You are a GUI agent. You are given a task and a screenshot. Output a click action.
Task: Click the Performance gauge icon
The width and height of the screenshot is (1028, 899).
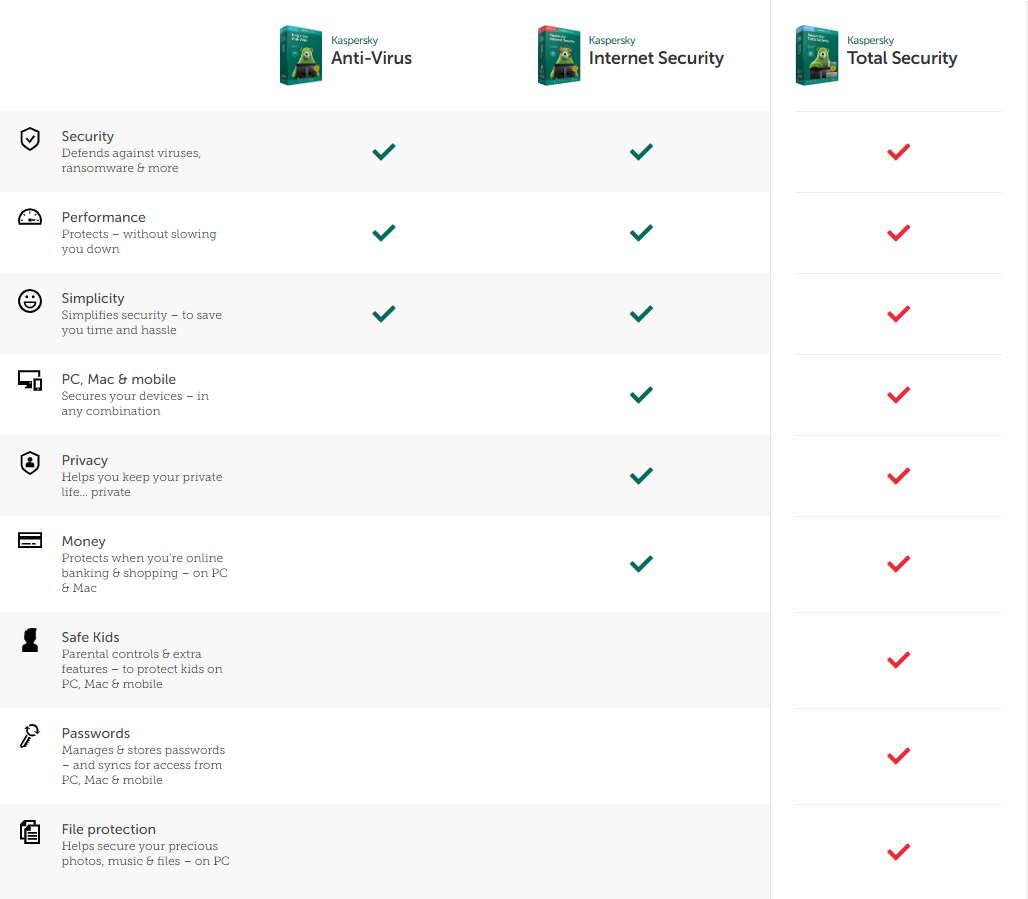[x=30, y=217]
